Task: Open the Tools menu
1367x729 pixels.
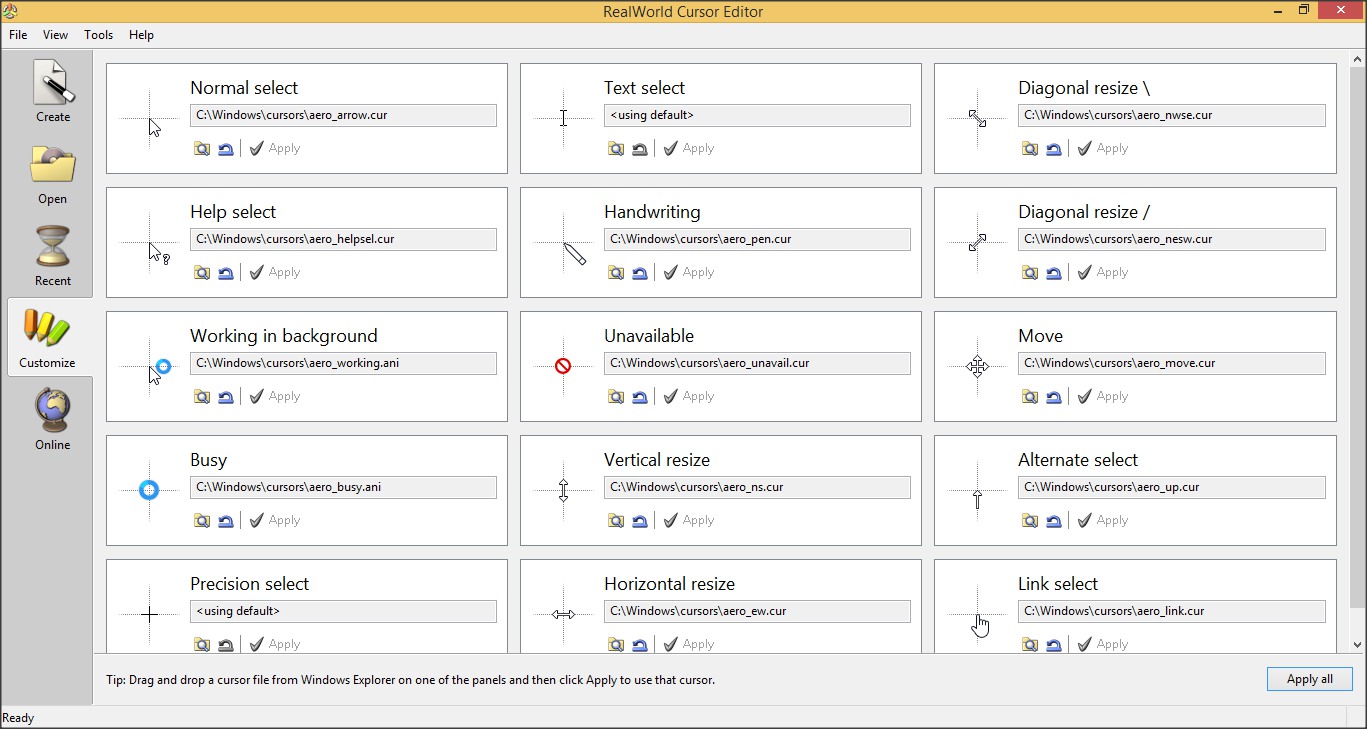Action: [x=98, y=35]
